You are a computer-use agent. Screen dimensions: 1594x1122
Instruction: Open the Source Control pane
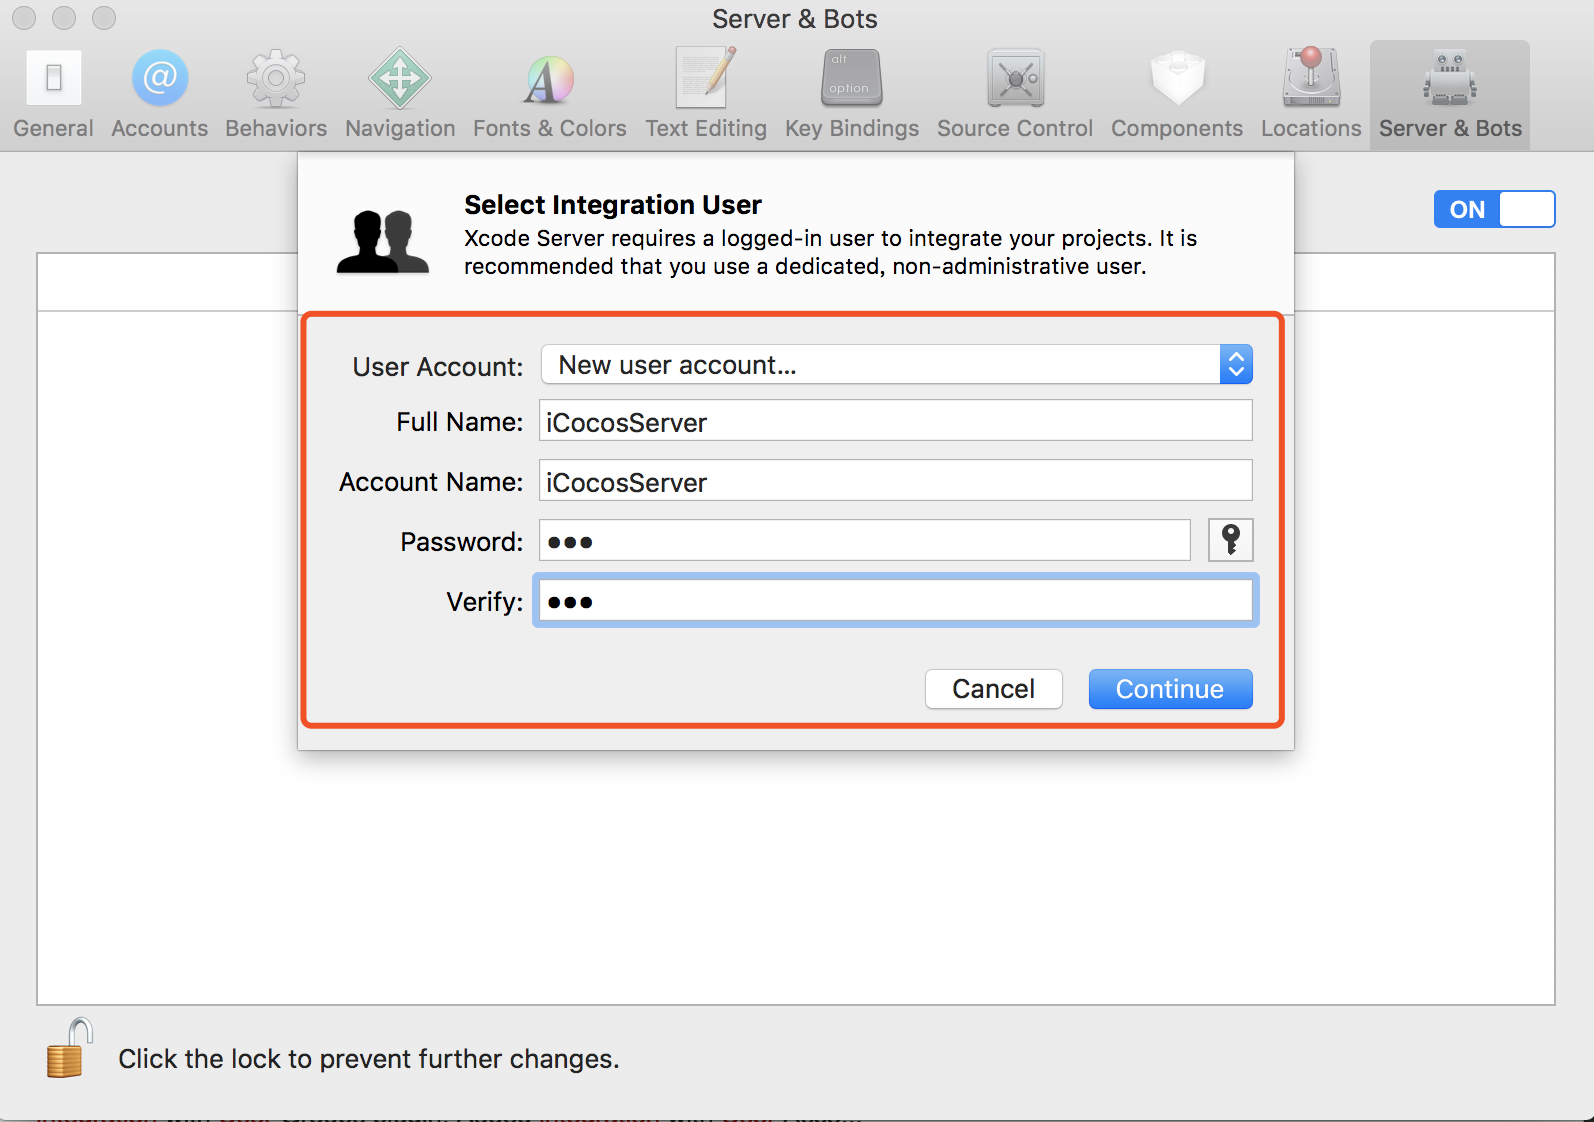click(x=1015, y=95)
